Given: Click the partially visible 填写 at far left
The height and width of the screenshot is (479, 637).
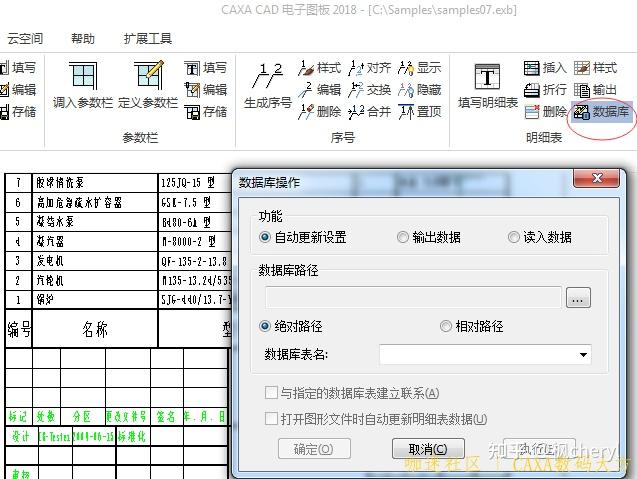Looking at the screenshot, I should (x=18, y=67).
